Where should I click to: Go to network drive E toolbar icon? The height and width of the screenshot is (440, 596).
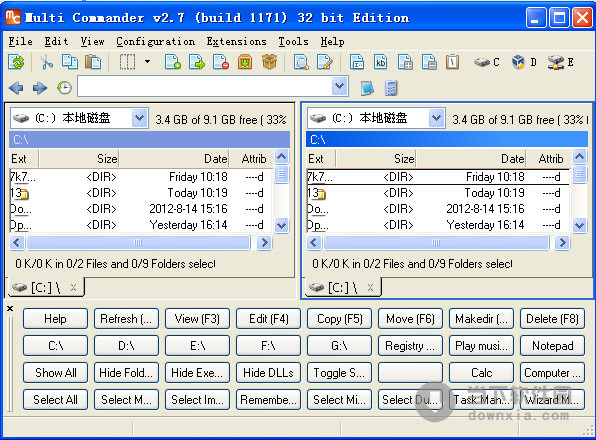click(561, 62)
